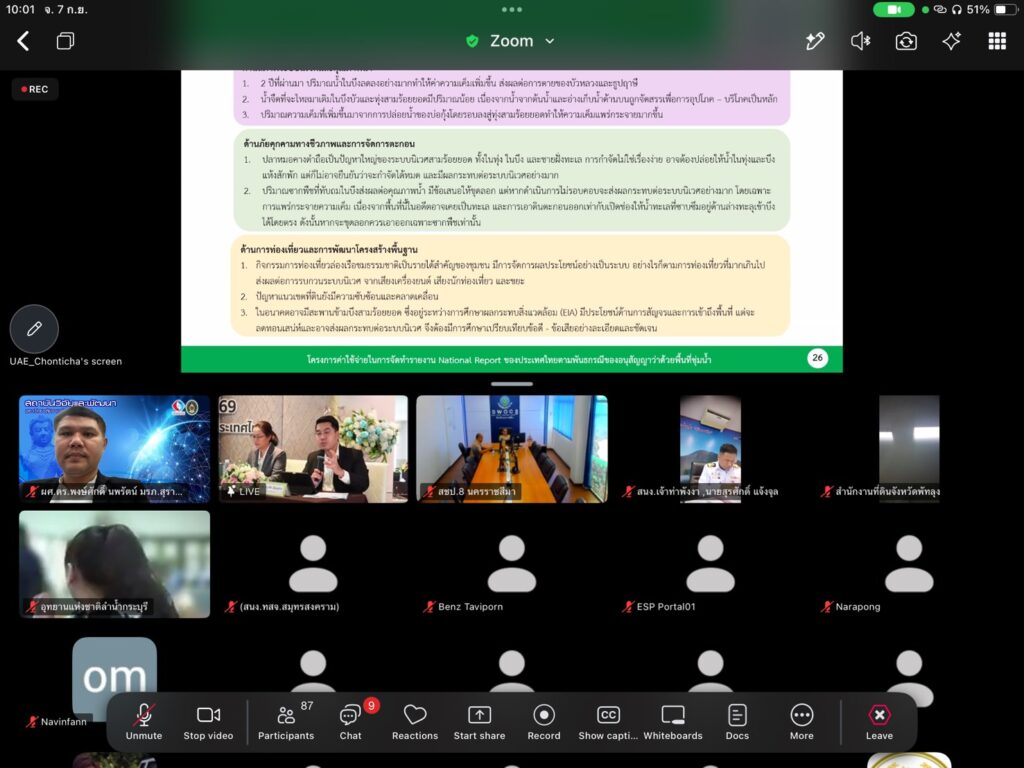Show captions with CC icon
Image resolution: width=1024 pixels, height=768 pixels.
point(608,722)
